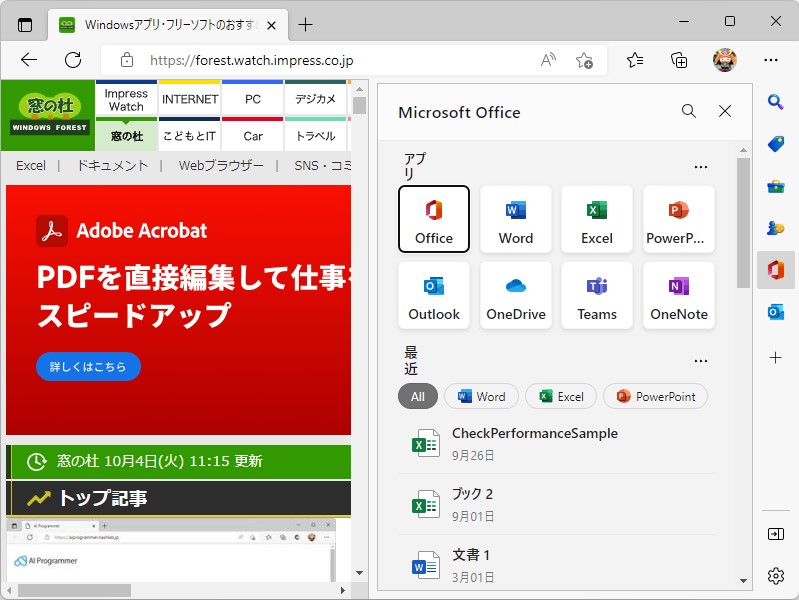Image resolution: width=799 pixels, height=600 pixels.
Task: Open the トップ記事 article thumbnail
Action: 171,550
